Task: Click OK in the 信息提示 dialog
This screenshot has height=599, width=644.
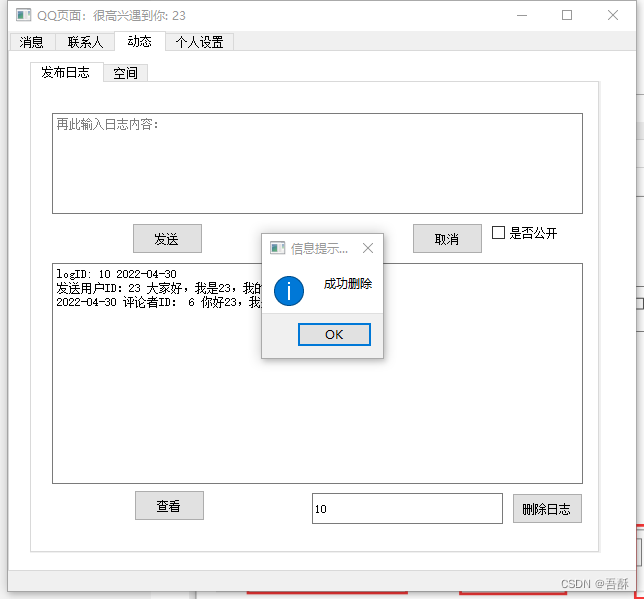Action: 334,334
